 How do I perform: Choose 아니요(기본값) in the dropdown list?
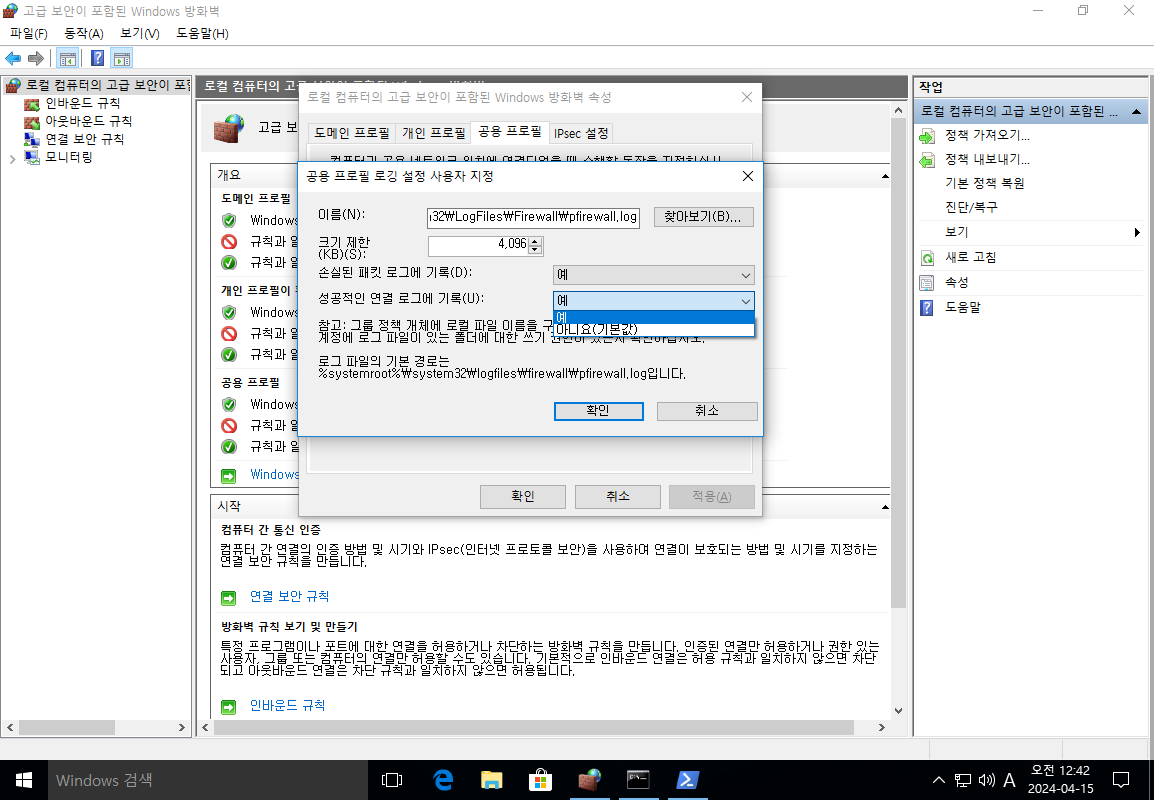pos(654,329)
